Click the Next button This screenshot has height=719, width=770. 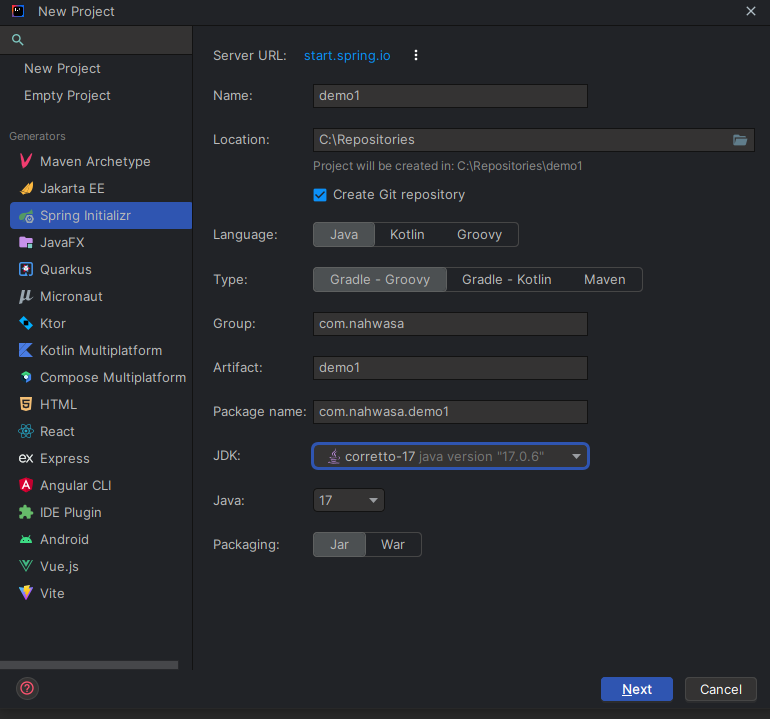637,689
